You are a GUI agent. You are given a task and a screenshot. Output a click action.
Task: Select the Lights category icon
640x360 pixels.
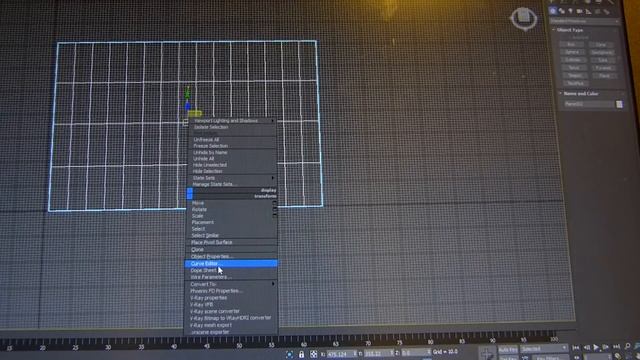pyautogui.click(x=571, y=11)
